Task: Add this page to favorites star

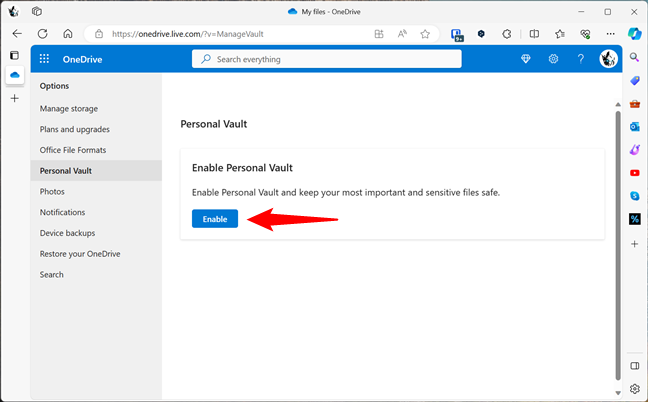Action: click(x=425, y=34)
